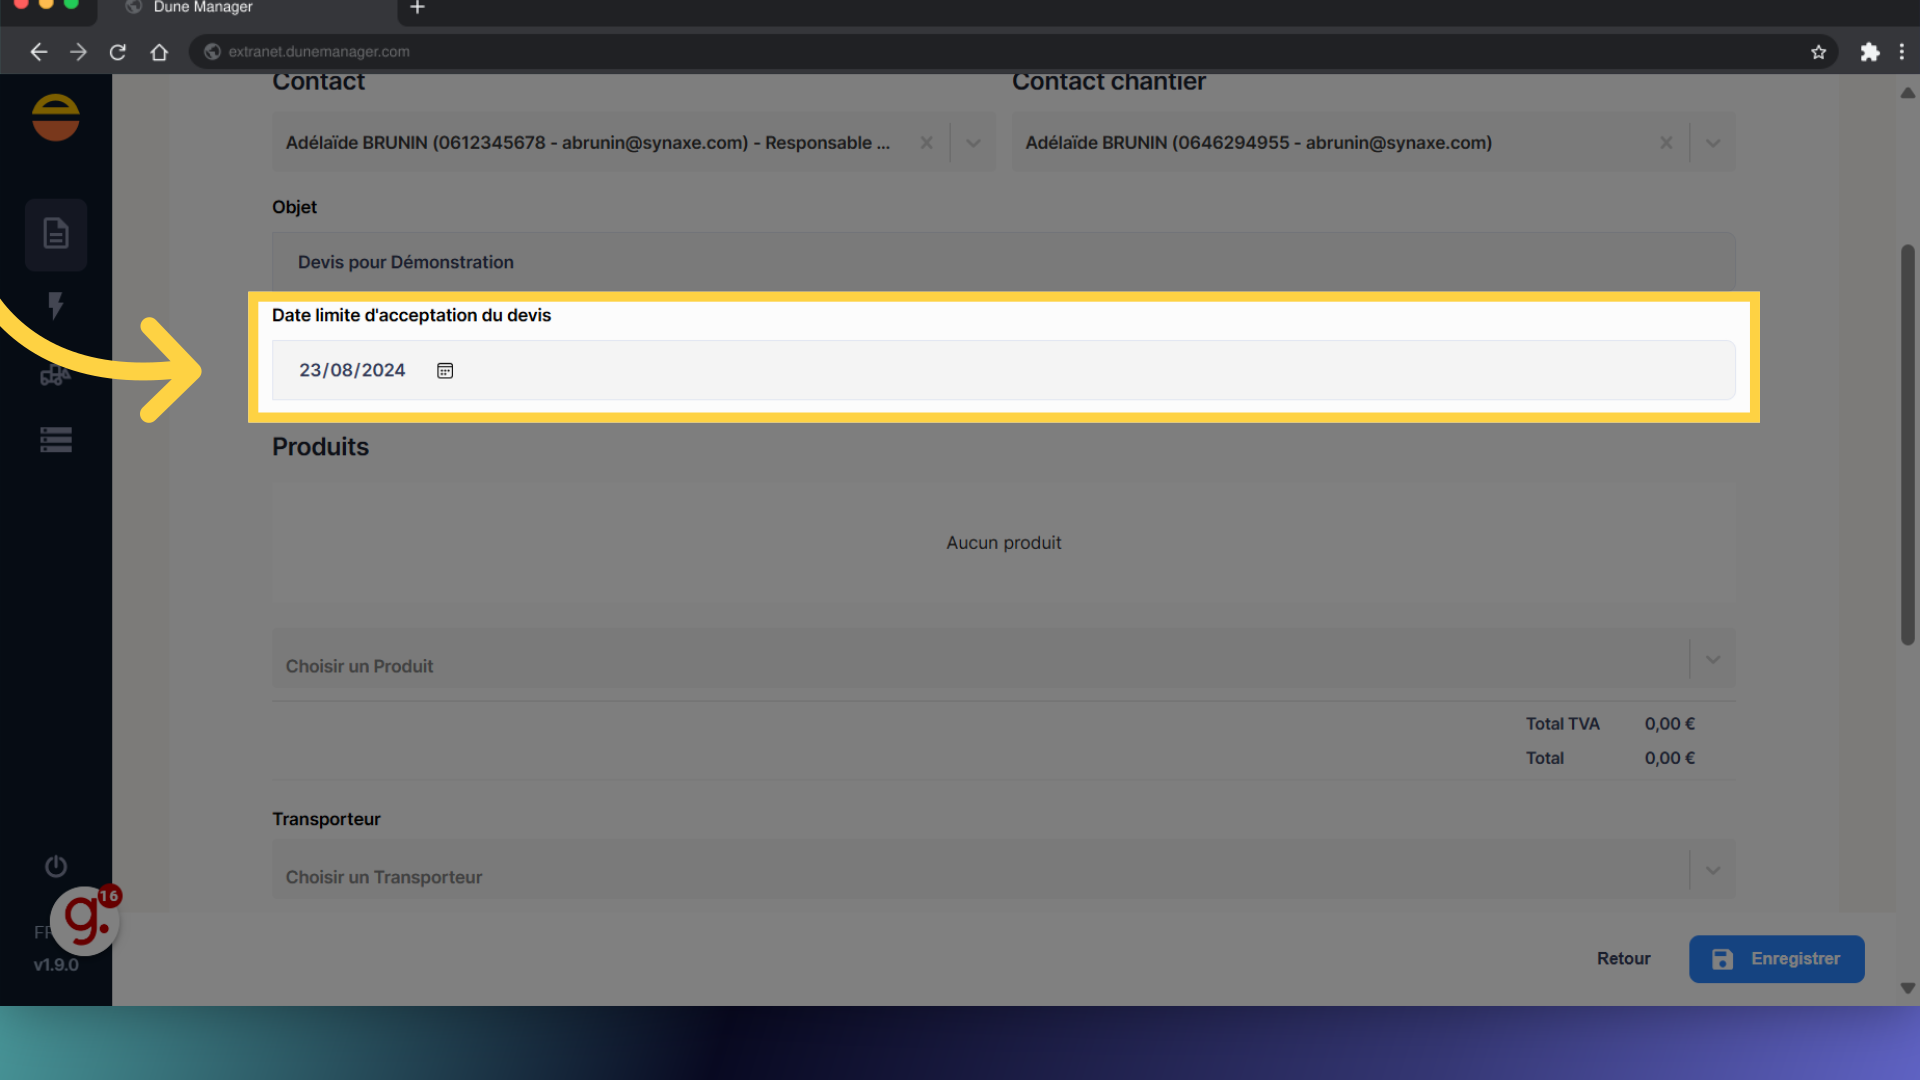The height and width of the screenshot is (1080, 1920).
Task: Expand the Contact dropdown
Action: pos(973,143)
